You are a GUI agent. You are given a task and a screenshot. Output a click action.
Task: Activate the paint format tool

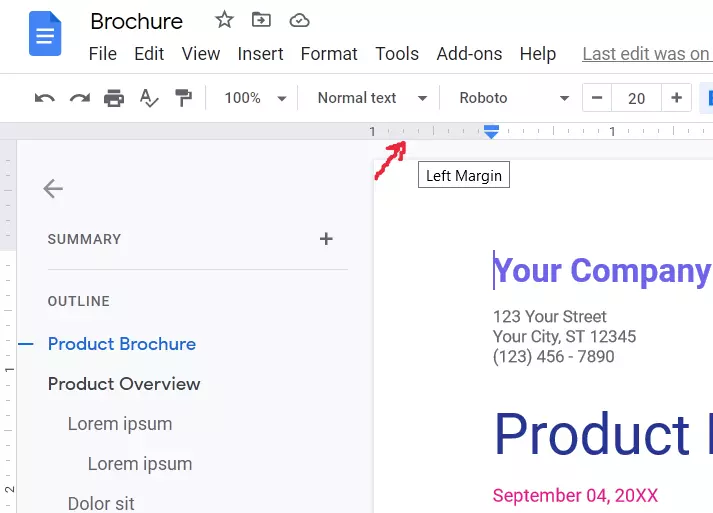(x=184, y=98)
